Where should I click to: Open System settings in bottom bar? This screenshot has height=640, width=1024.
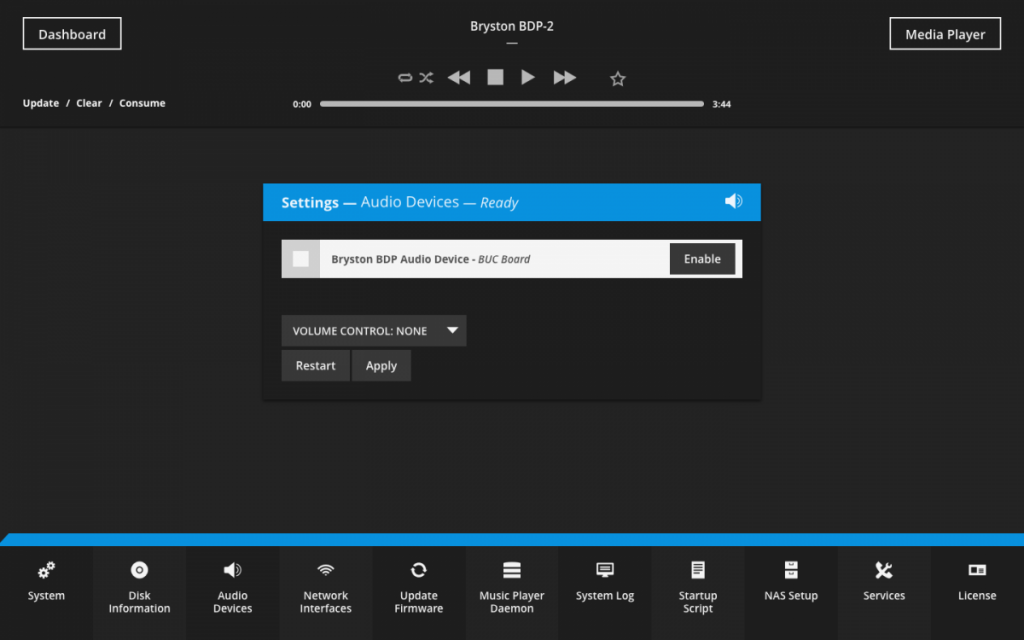coord(46,593)
